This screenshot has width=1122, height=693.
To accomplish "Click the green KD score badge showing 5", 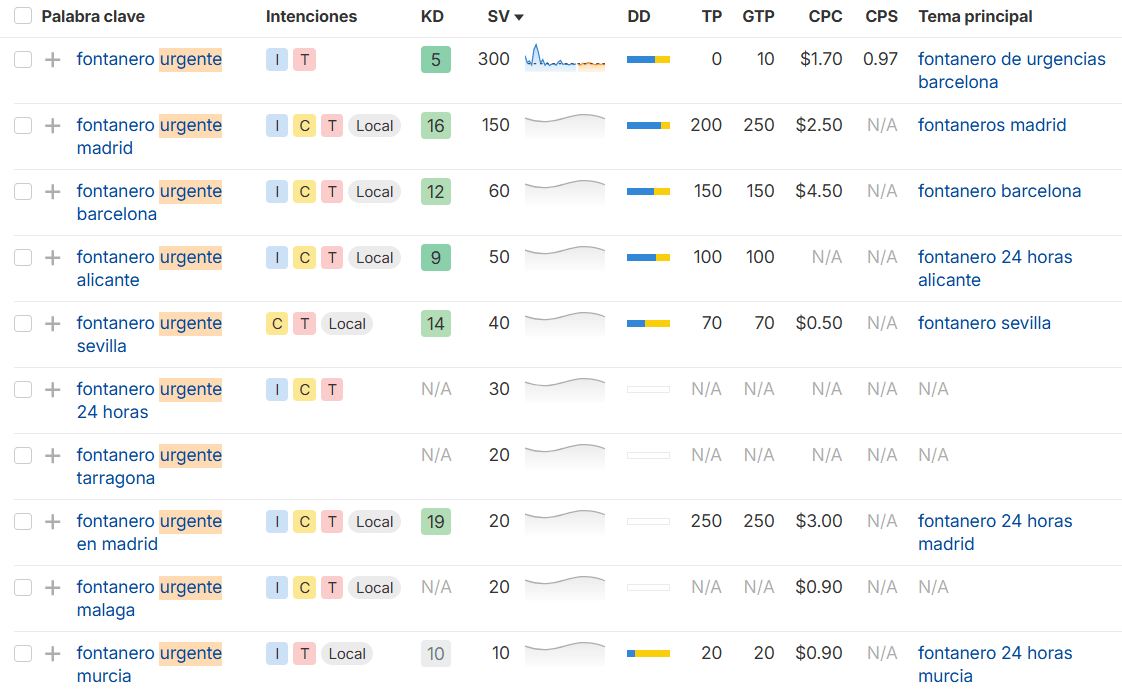I will (x=435, y=60).
